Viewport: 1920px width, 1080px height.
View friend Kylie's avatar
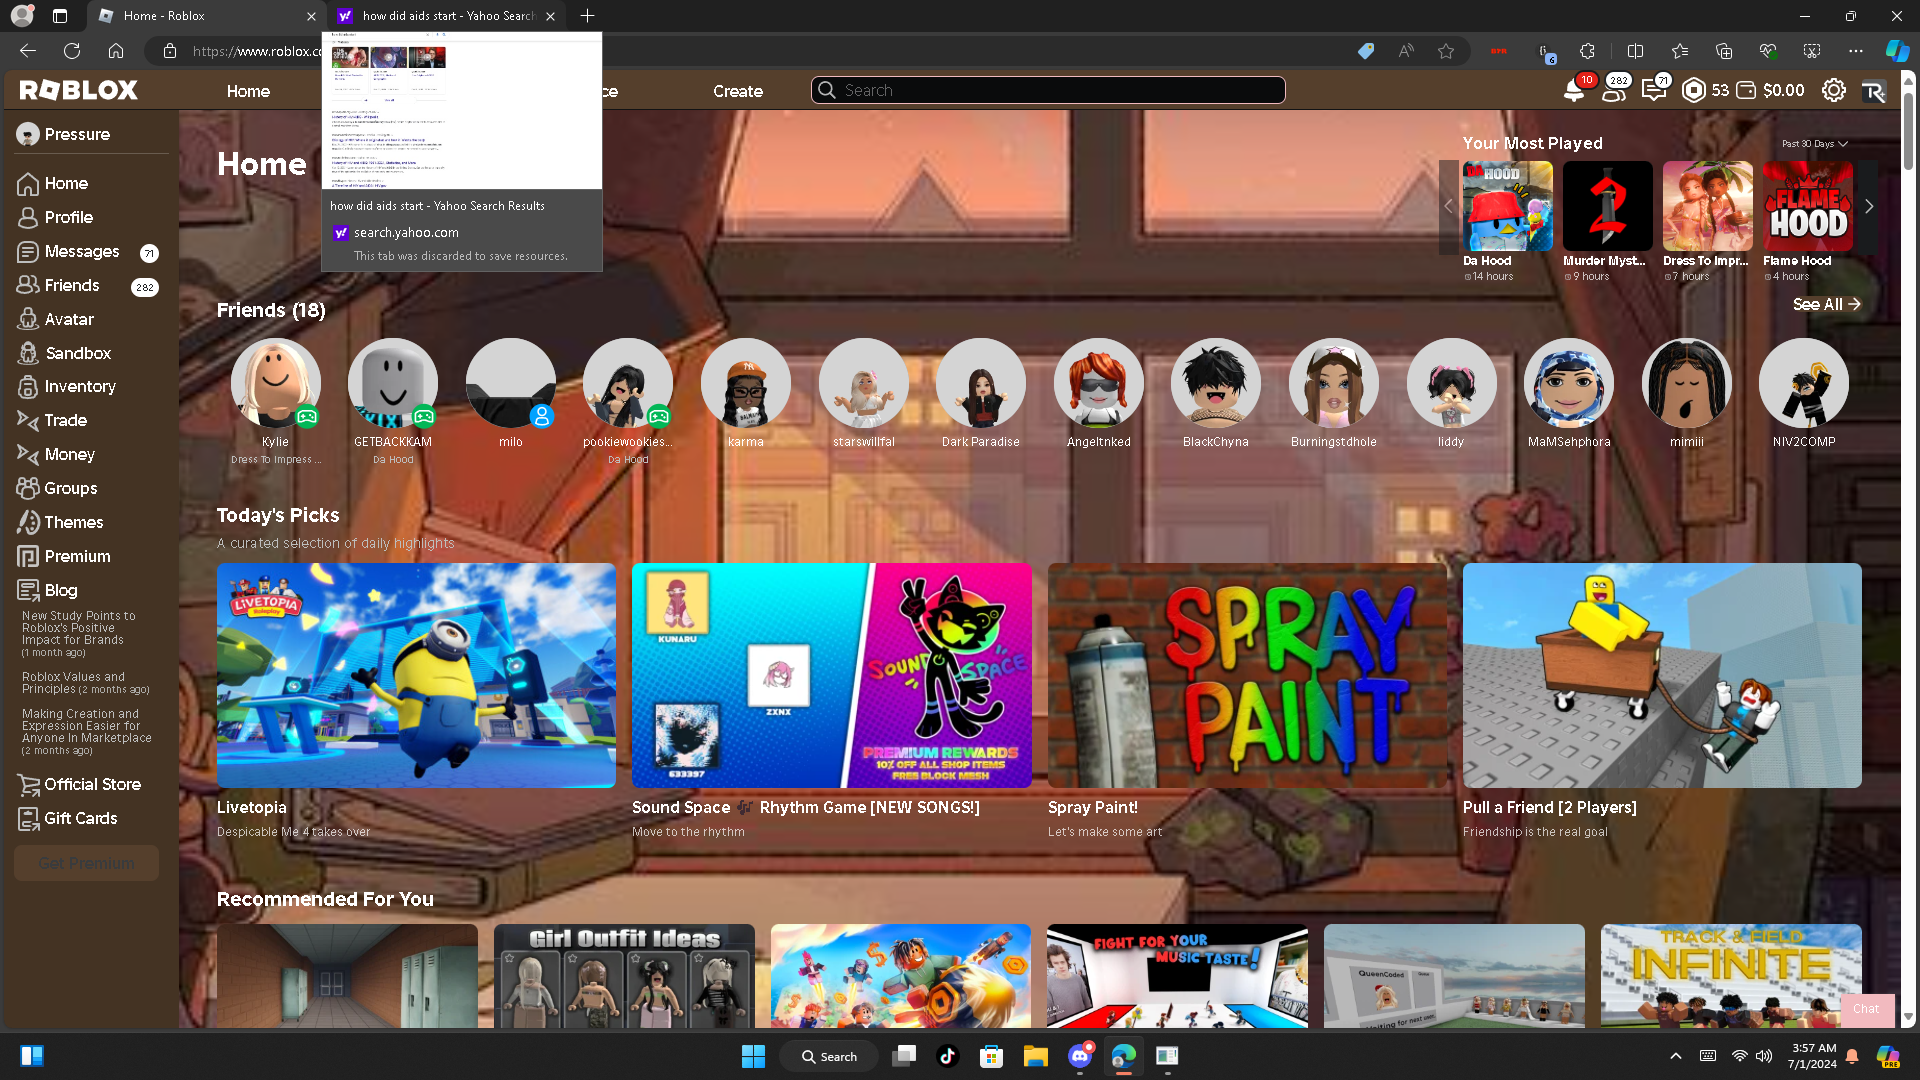275,383
